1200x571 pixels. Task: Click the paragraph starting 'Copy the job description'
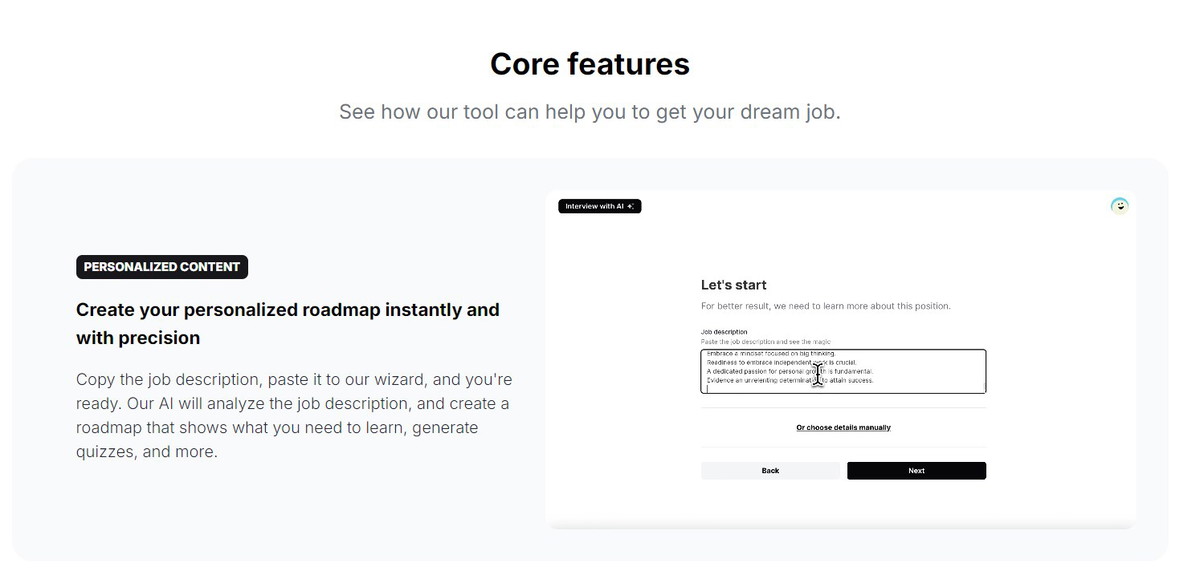click(x=294, y=416)
